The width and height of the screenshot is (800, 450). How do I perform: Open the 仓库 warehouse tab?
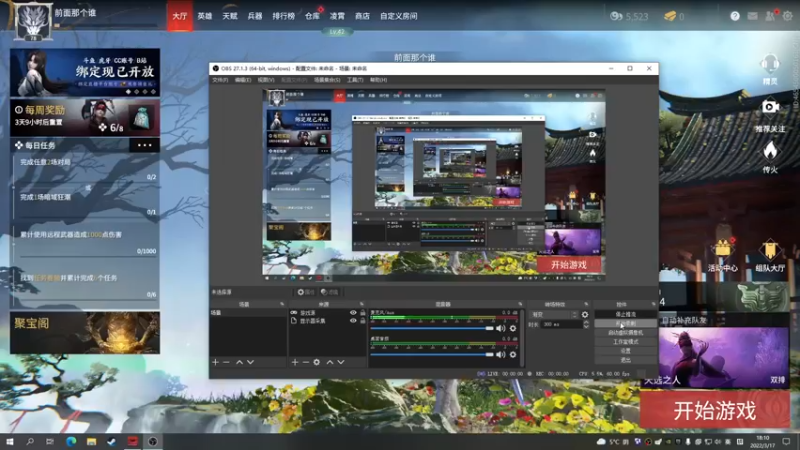(312, 16)
